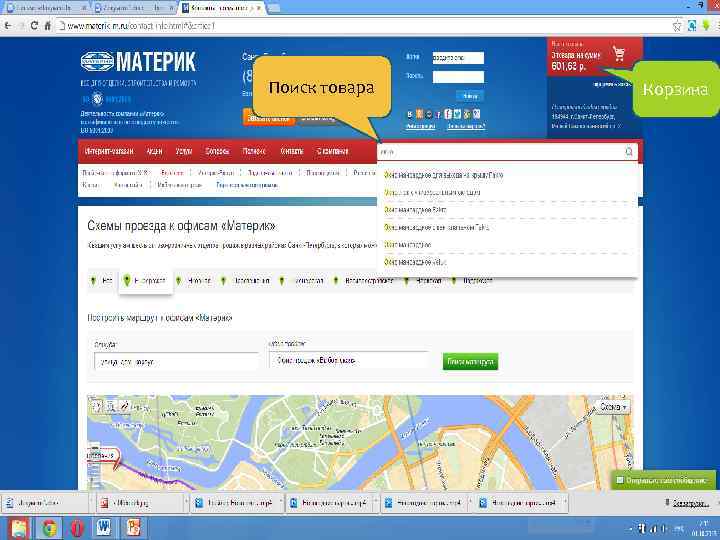Open the Twitter bird social icon

[x=457, y=114]
